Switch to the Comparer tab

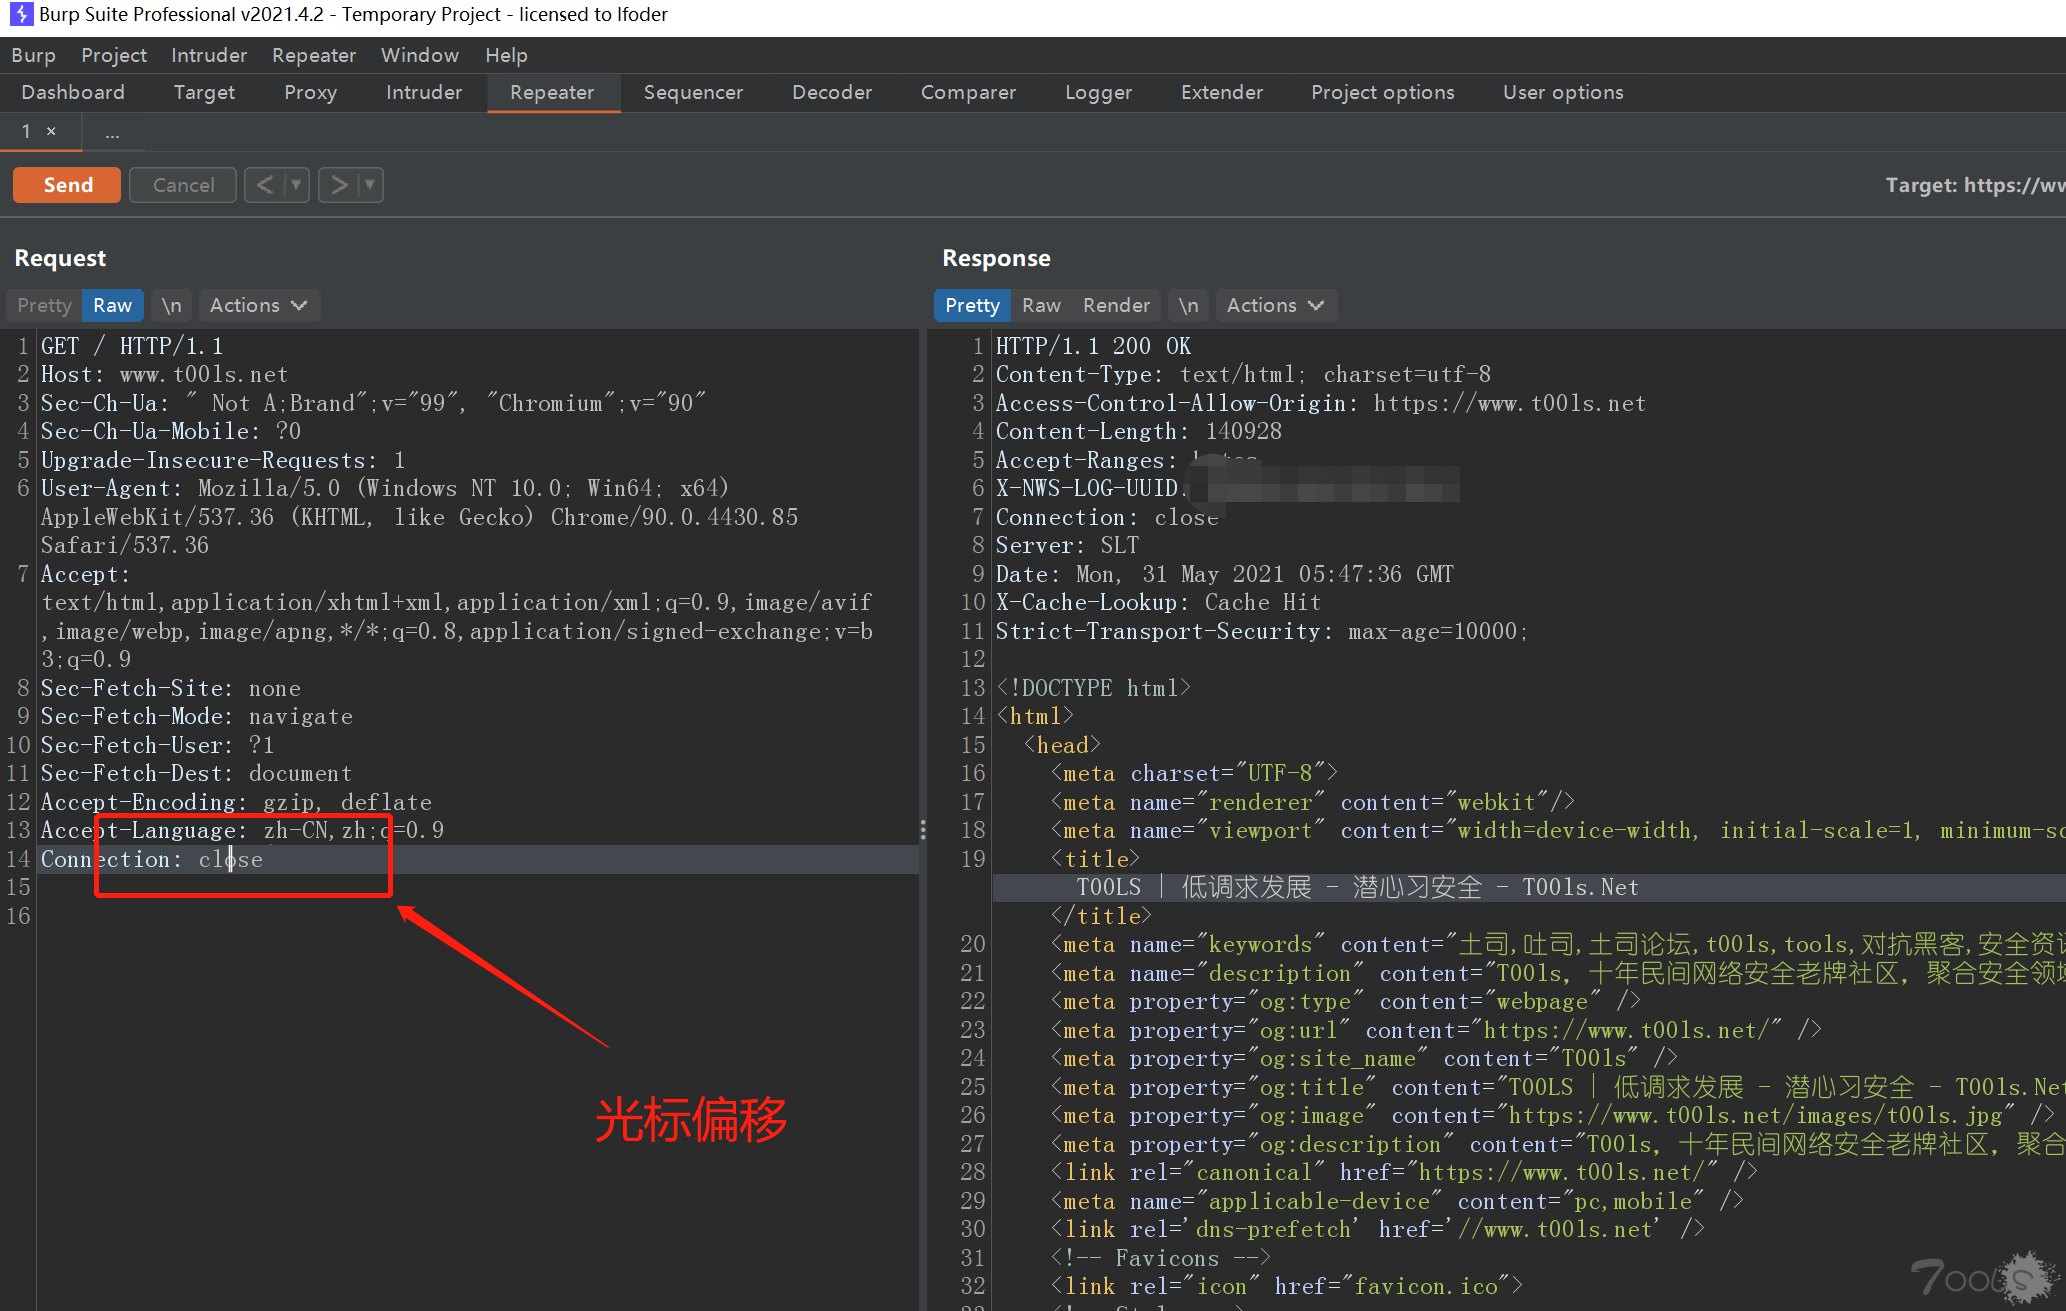[x=968, y=92]
